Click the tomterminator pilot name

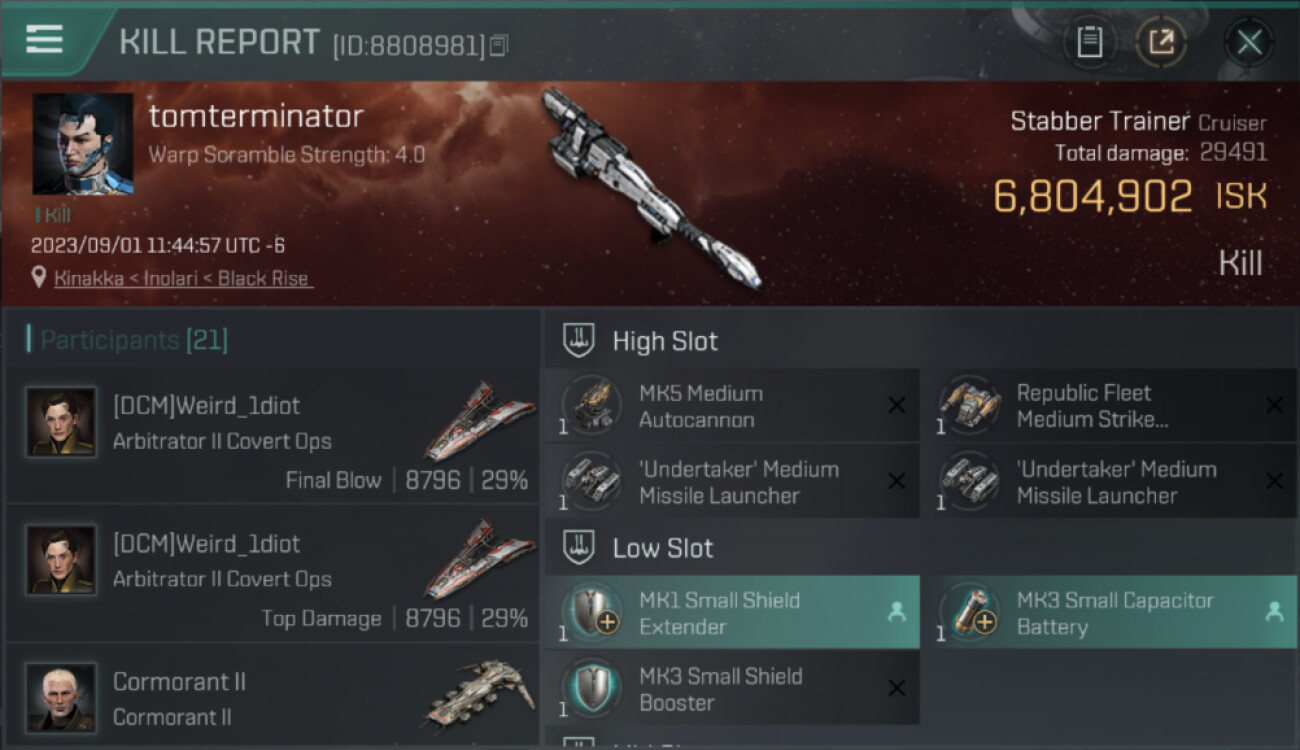(256, 116)
